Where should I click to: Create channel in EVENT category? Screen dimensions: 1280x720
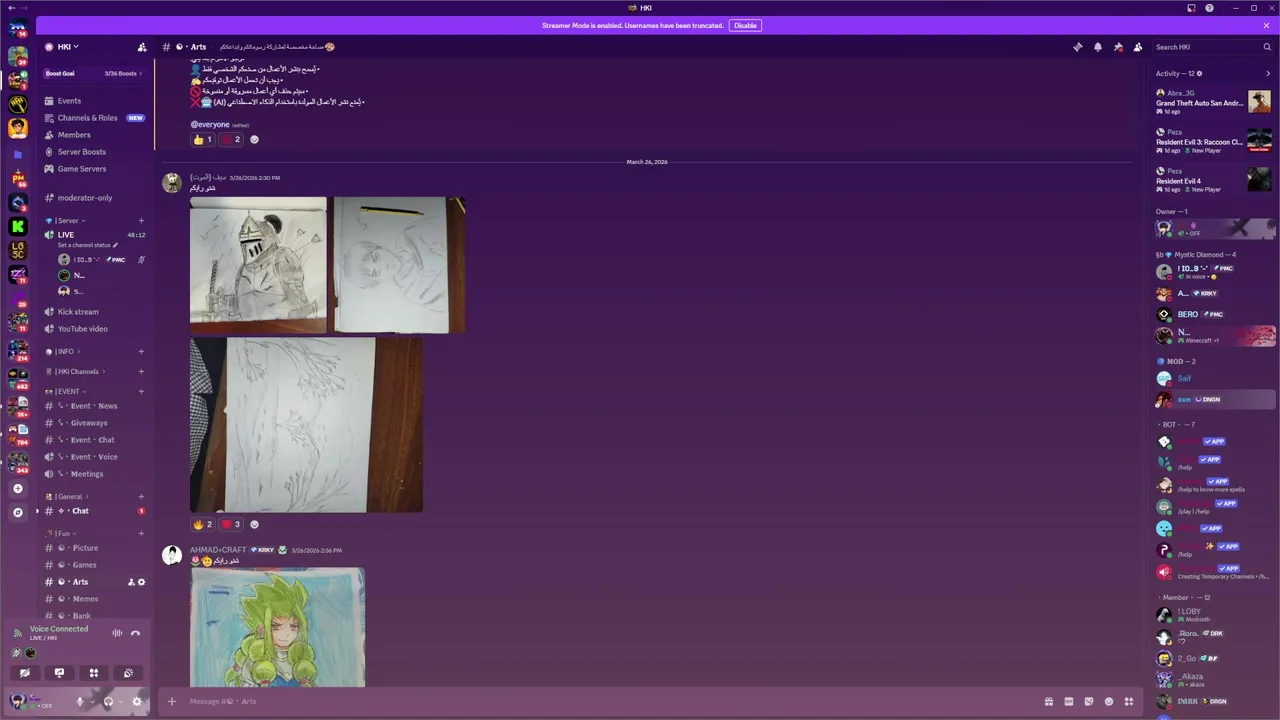pyautogui.click(x=141, y=392)
